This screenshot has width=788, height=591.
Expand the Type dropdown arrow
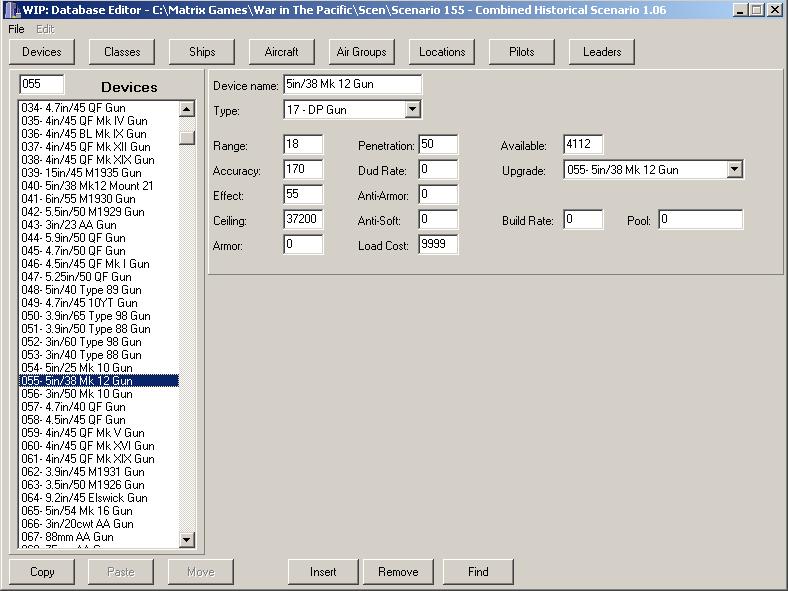413,109
